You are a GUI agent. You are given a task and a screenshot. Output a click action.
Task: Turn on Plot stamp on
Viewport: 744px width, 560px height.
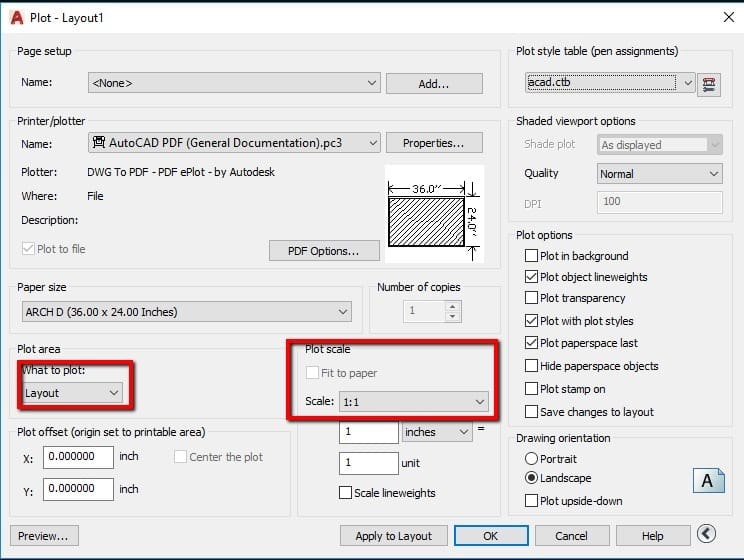(x=531, y=389)
